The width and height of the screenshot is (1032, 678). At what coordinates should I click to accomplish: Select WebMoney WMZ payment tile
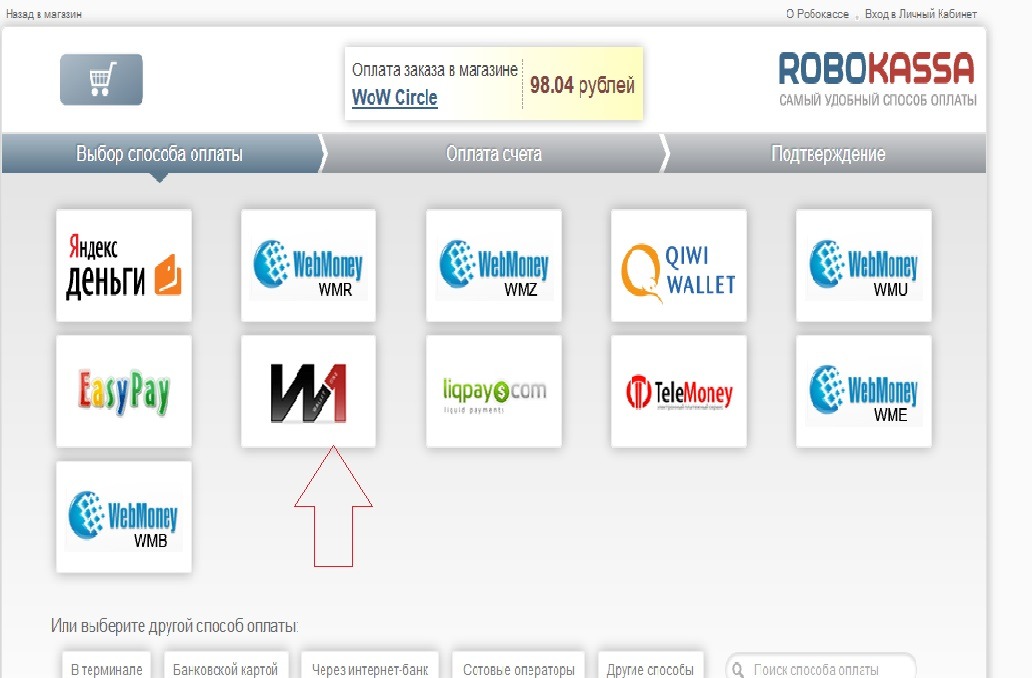(494, 265)
